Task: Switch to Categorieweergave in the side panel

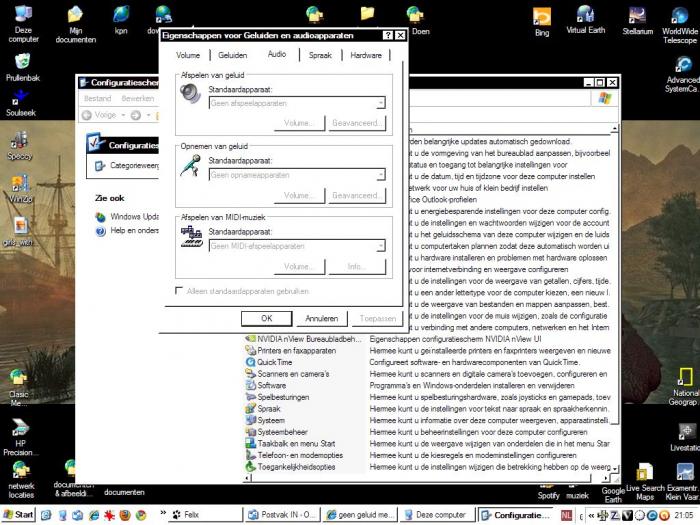Action: click(127, 166)
